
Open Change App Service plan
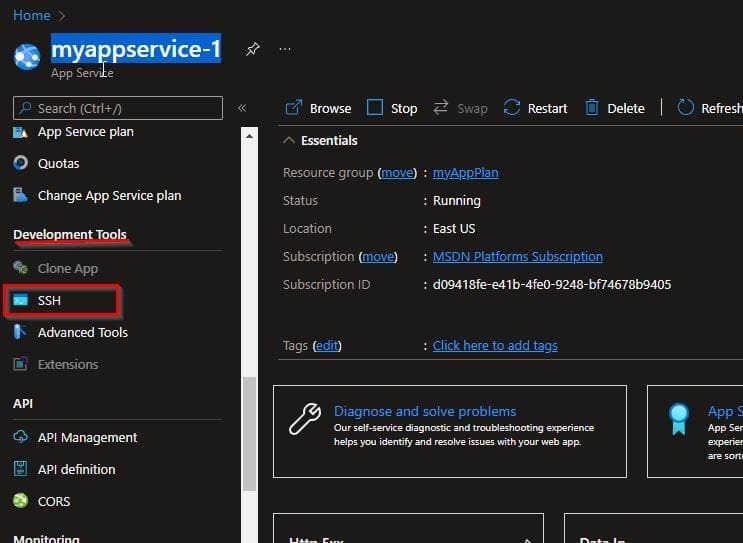tap(109, 195)
